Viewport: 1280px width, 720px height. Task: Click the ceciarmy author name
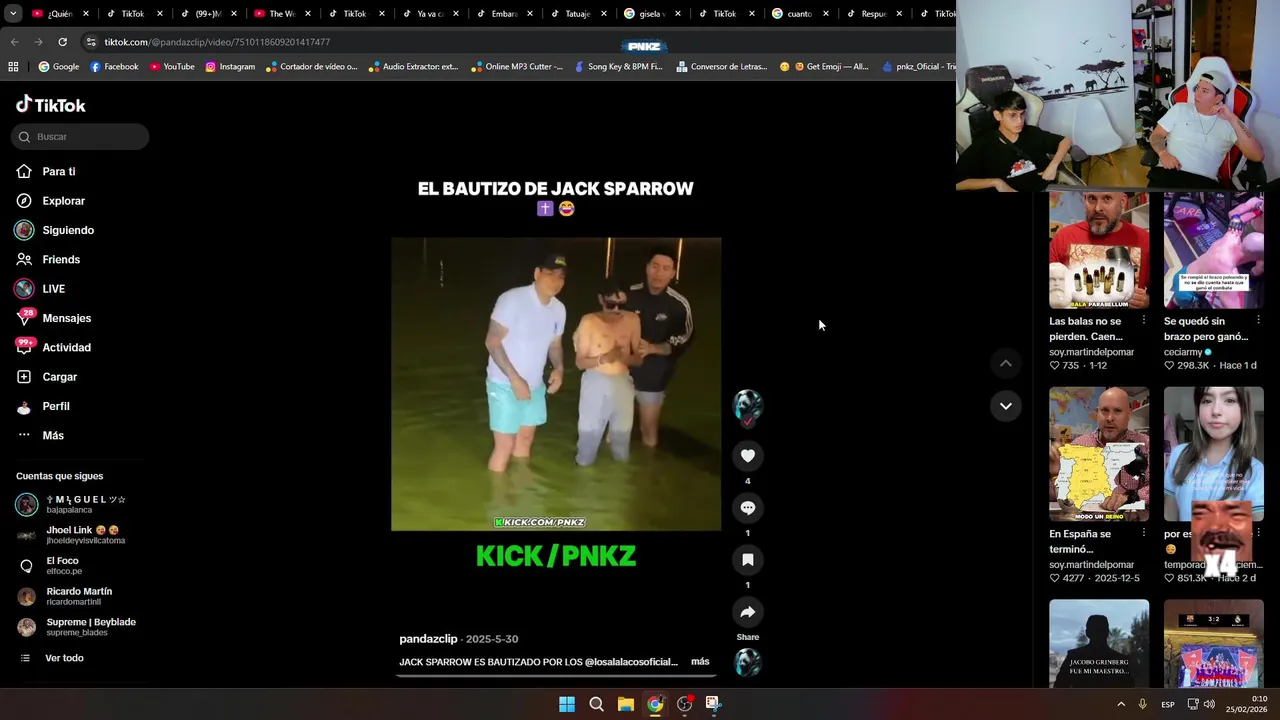coord(1182,352)
